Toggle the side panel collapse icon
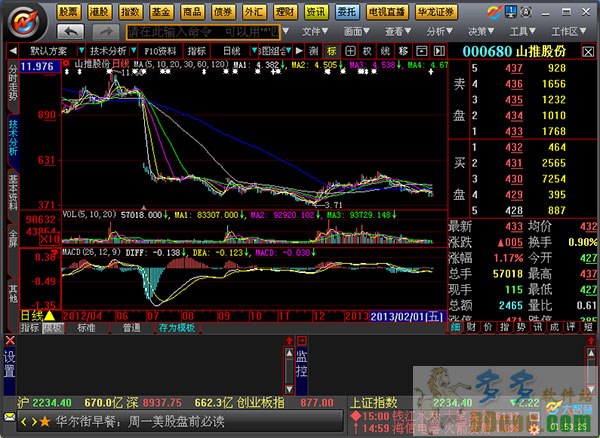 pos(439,51)
